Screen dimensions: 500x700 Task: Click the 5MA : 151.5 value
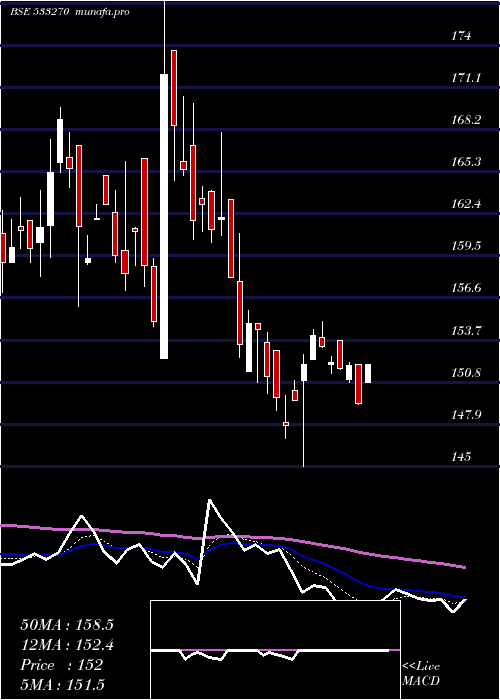pyautogui.click(x=63, y=685)
